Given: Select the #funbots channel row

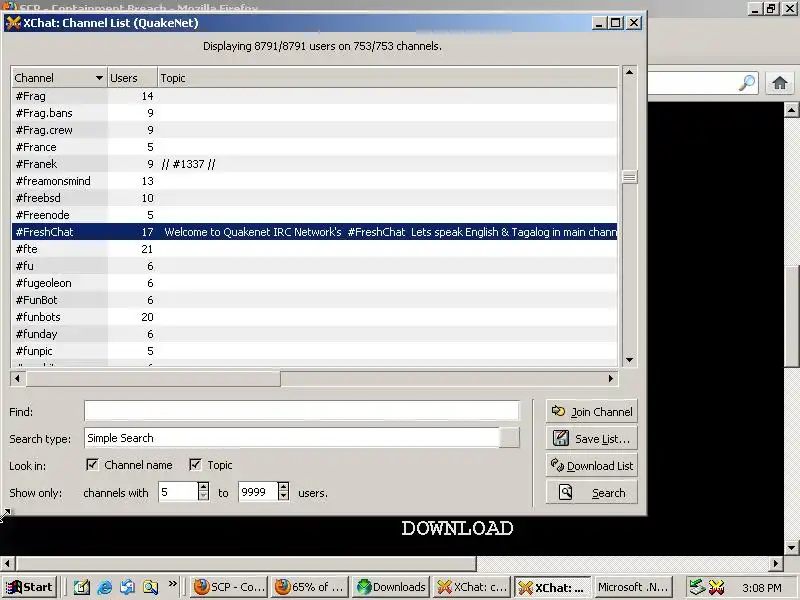Looking at the screenshot, I should (314, 317).
